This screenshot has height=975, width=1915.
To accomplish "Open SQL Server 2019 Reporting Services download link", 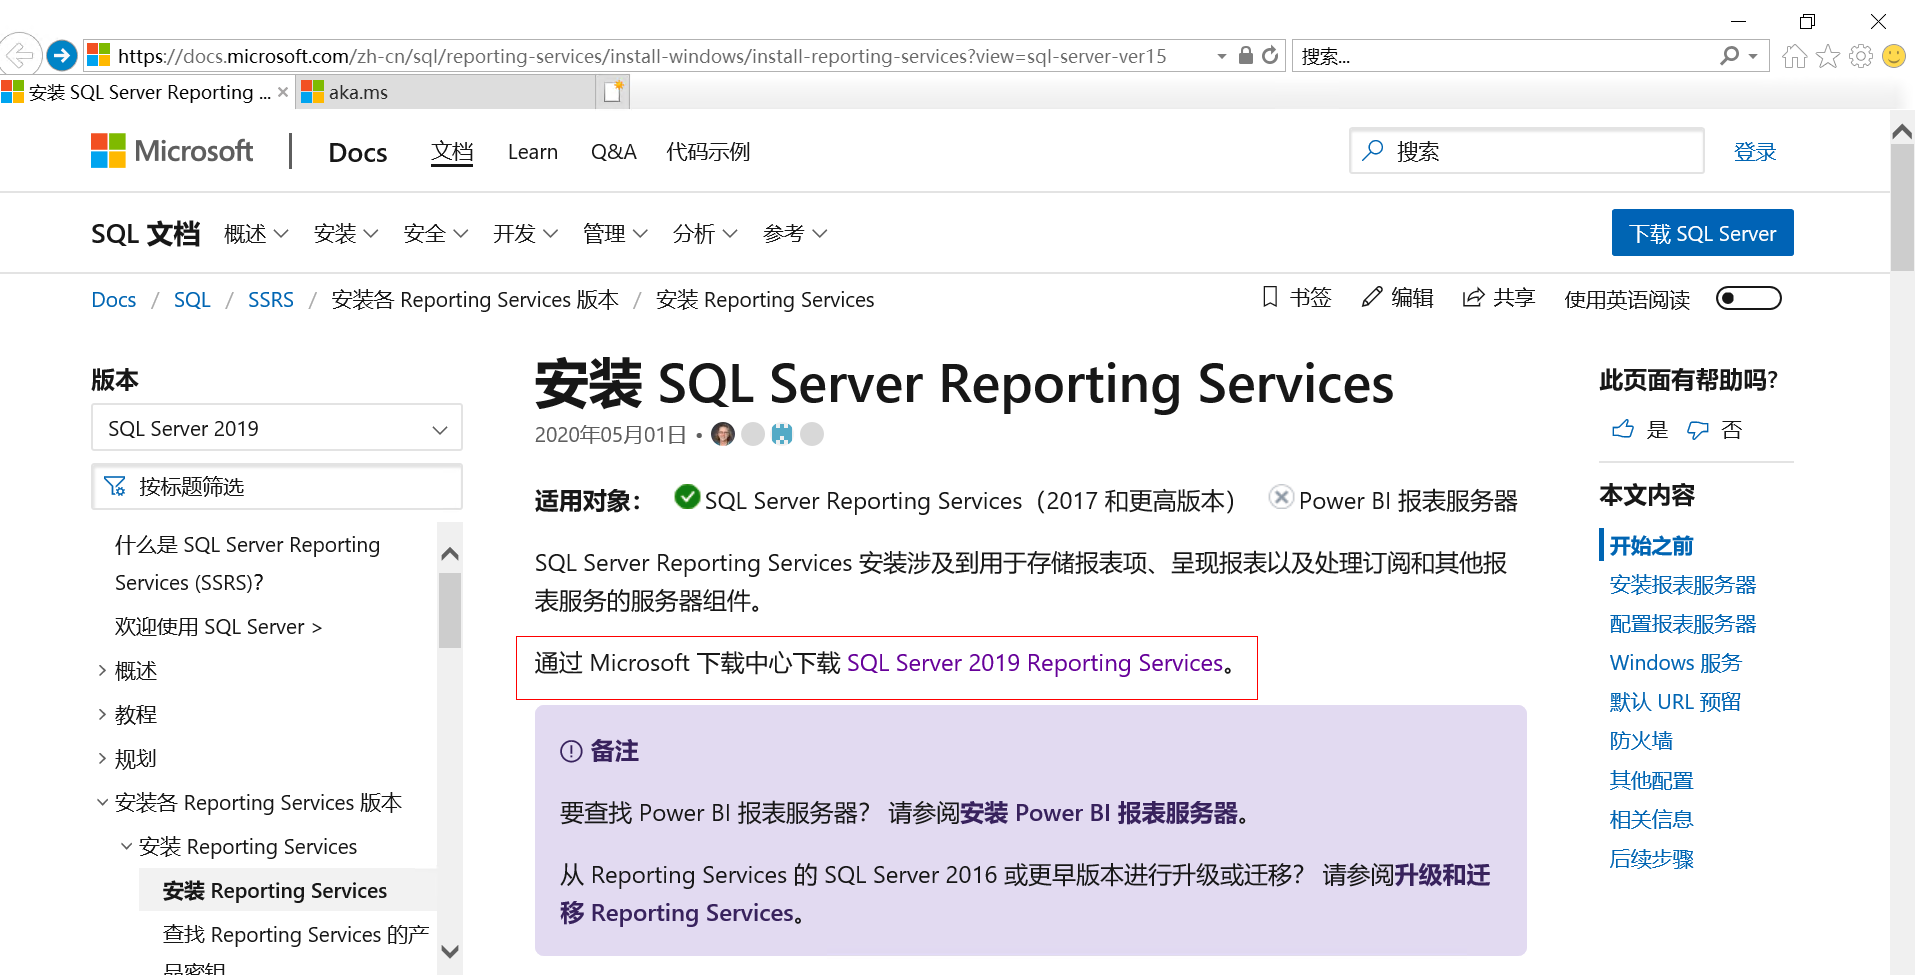I will tap(1035, 663).
